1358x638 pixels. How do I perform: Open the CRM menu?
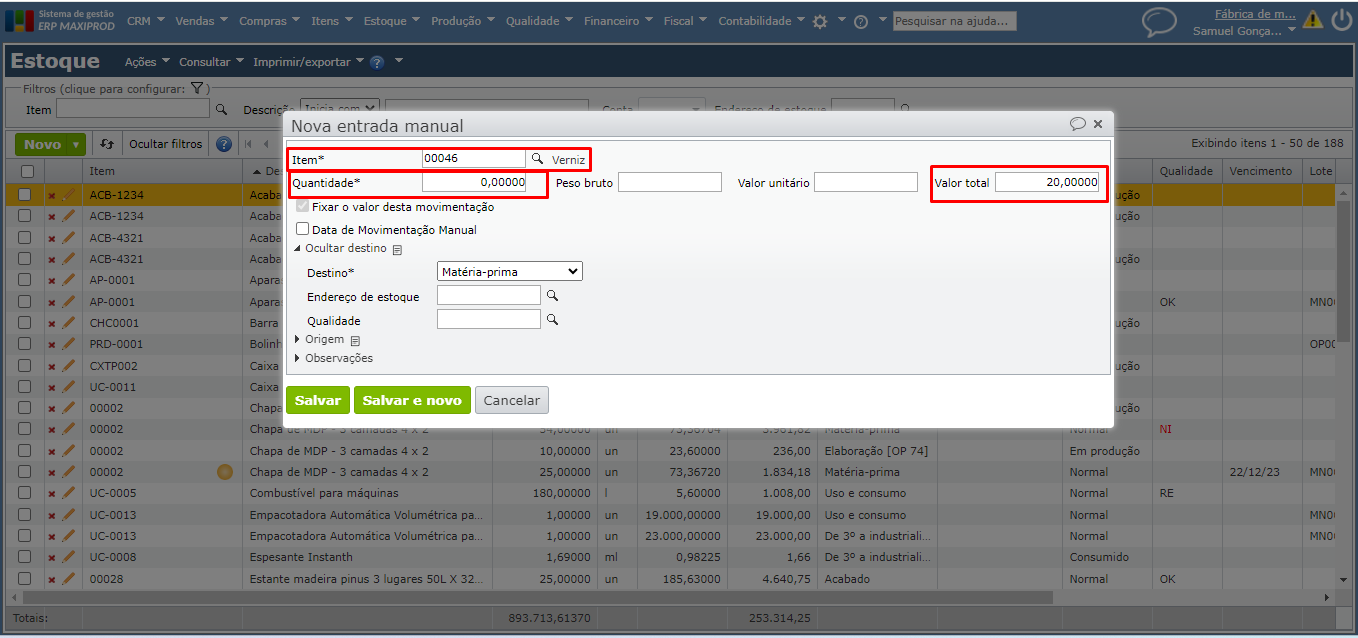click(146, 21)
